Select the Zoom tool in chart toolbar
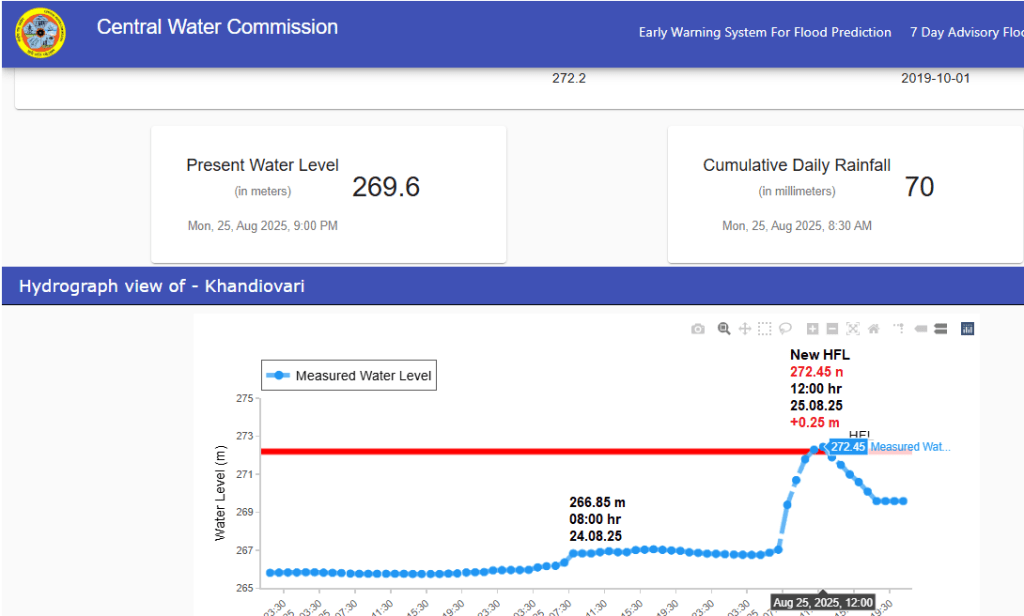Screen dimensions: 1024x616 (723, 329)
